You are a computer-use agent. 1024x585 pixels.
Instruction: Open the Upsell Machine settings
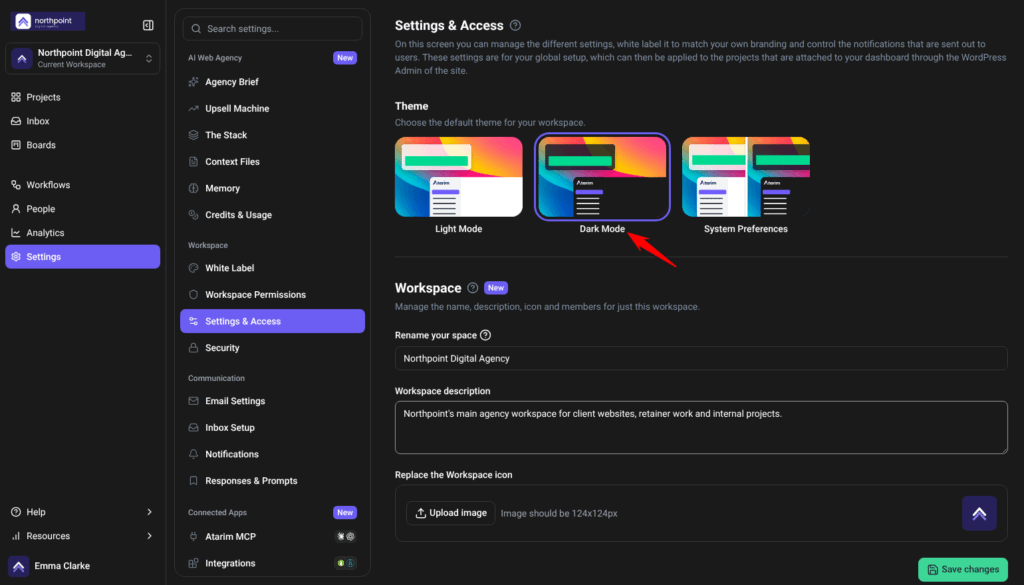[272, 108]
